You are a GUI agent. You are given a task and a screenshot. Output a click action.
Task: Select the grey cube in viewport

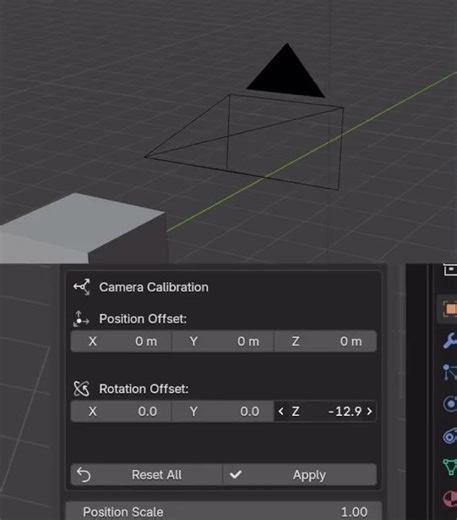(83, 228)
